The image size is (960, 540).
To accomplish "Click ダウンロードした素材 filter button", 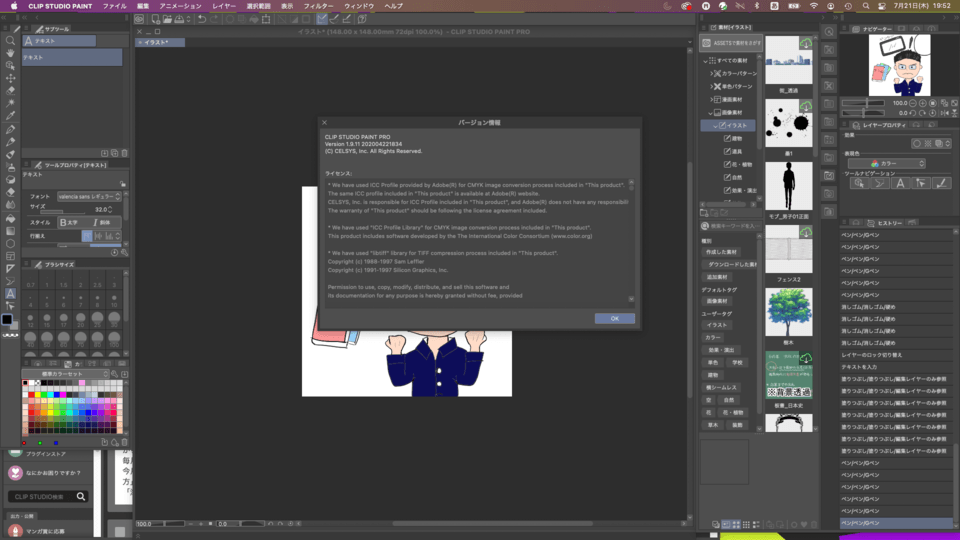I will click(729, 264).
